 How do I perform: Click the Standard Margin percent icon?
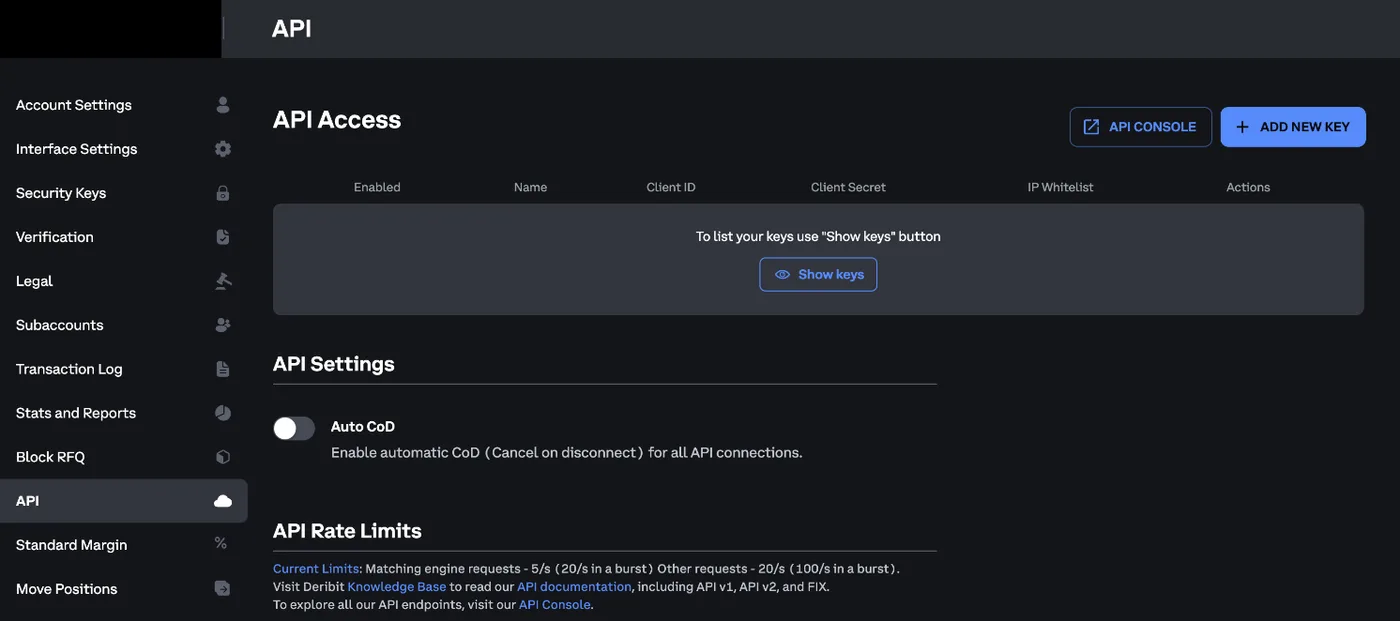221,544
